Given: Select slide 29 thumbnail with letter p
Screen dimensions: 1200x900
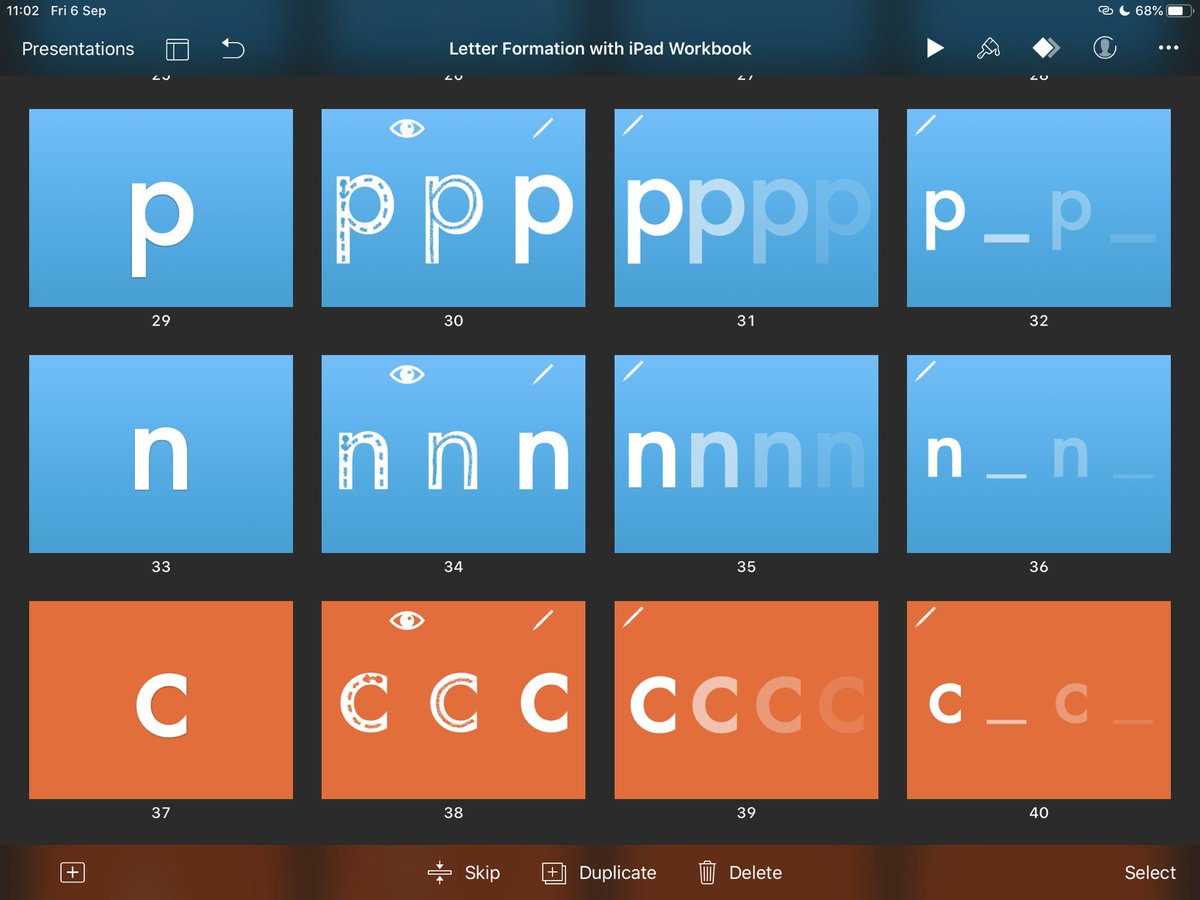Looking at the screenshot, I should [x=161, y=208].
